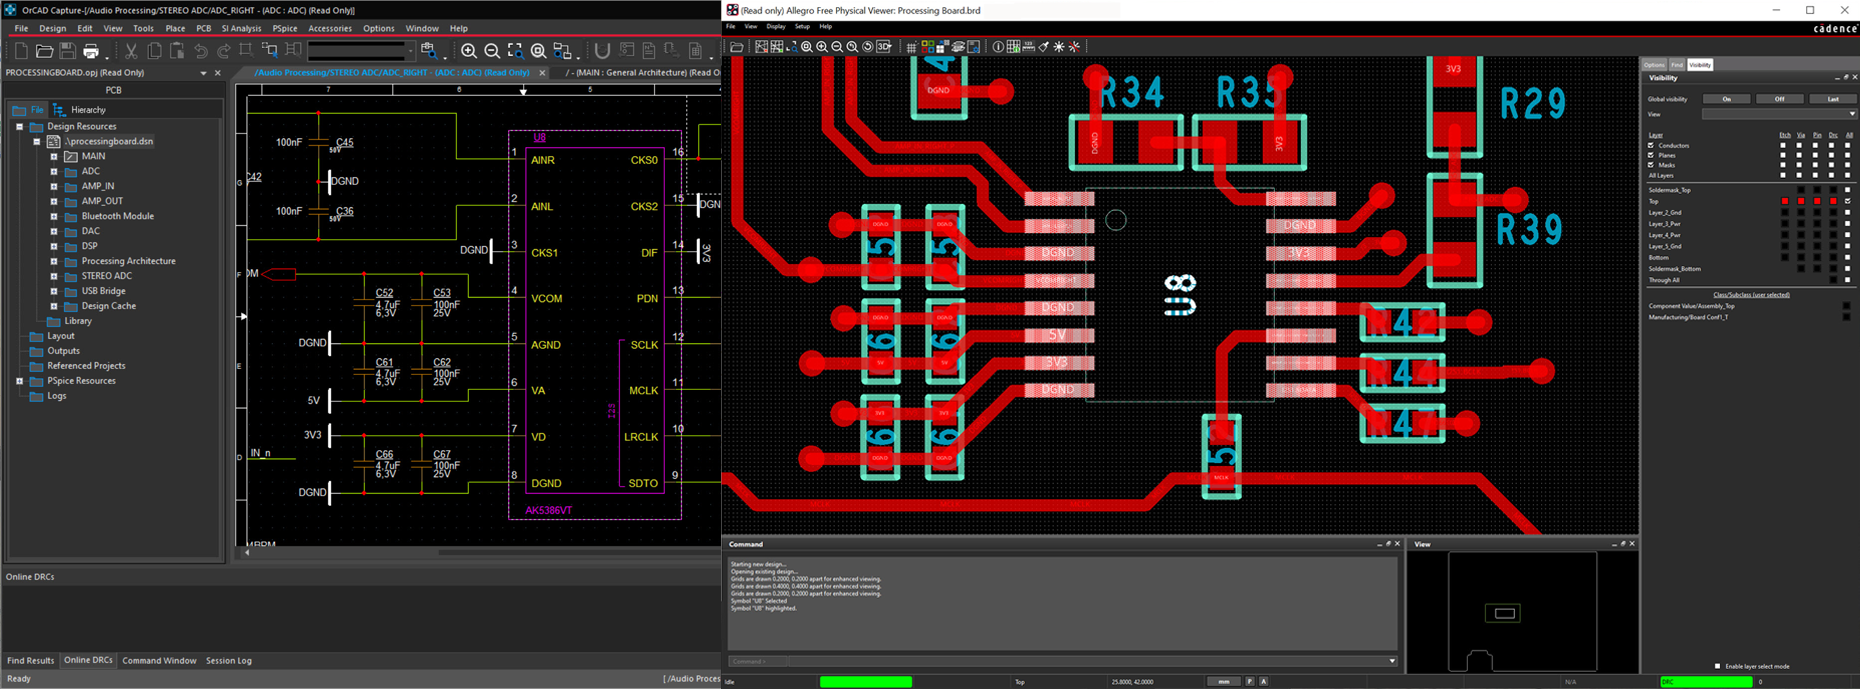Screen dimensions: 1860x689
Task: Expand the PSpice Resources tree node
Action: pos(19,381)
